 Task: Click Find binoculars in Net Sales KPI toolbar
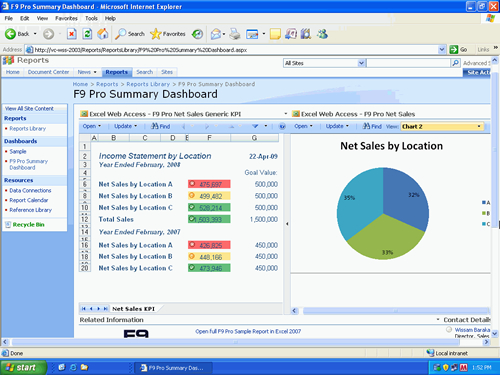pos(161,126)
